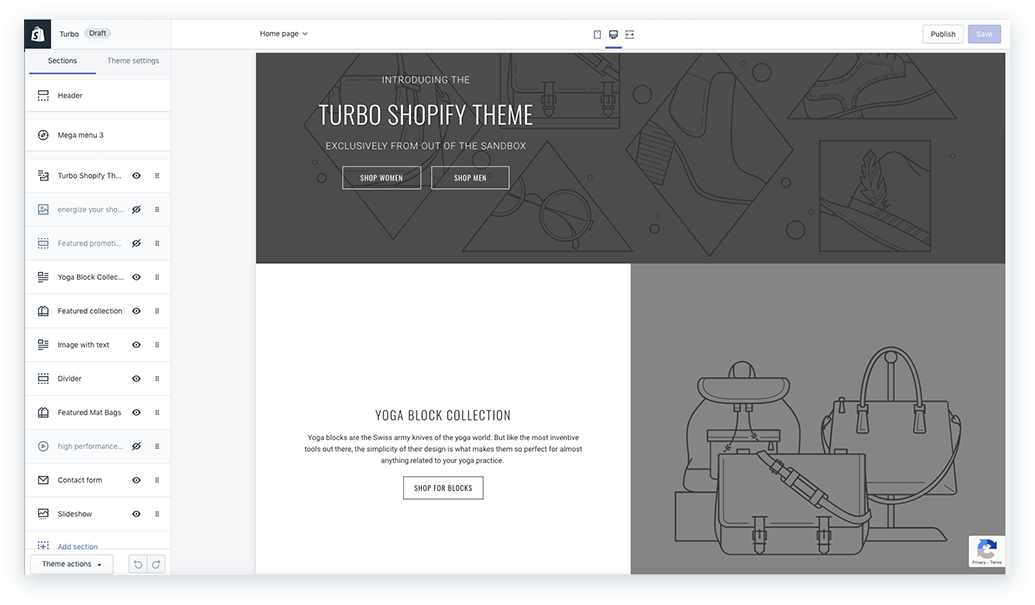Switch to fullscreen preview icon

pyautogui.click(x=630, y=34)
